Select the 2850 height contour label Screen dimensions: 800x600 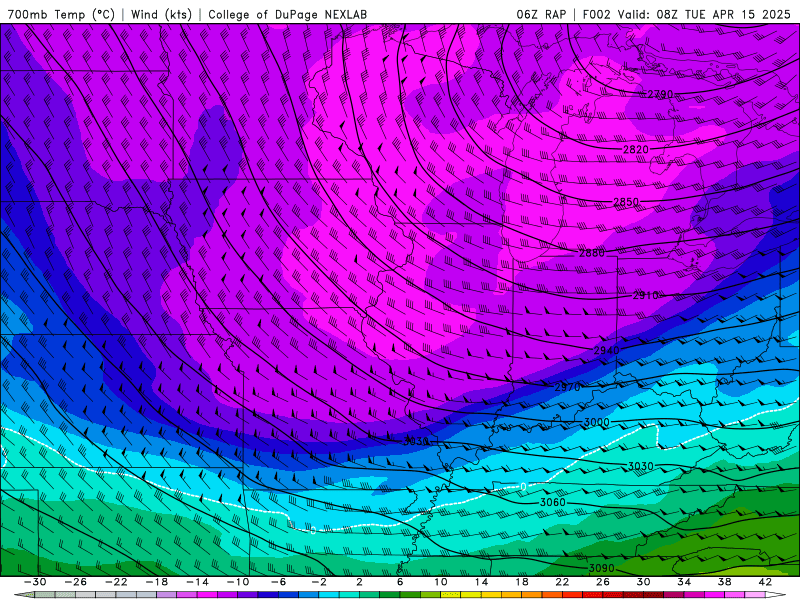[626, 203]
